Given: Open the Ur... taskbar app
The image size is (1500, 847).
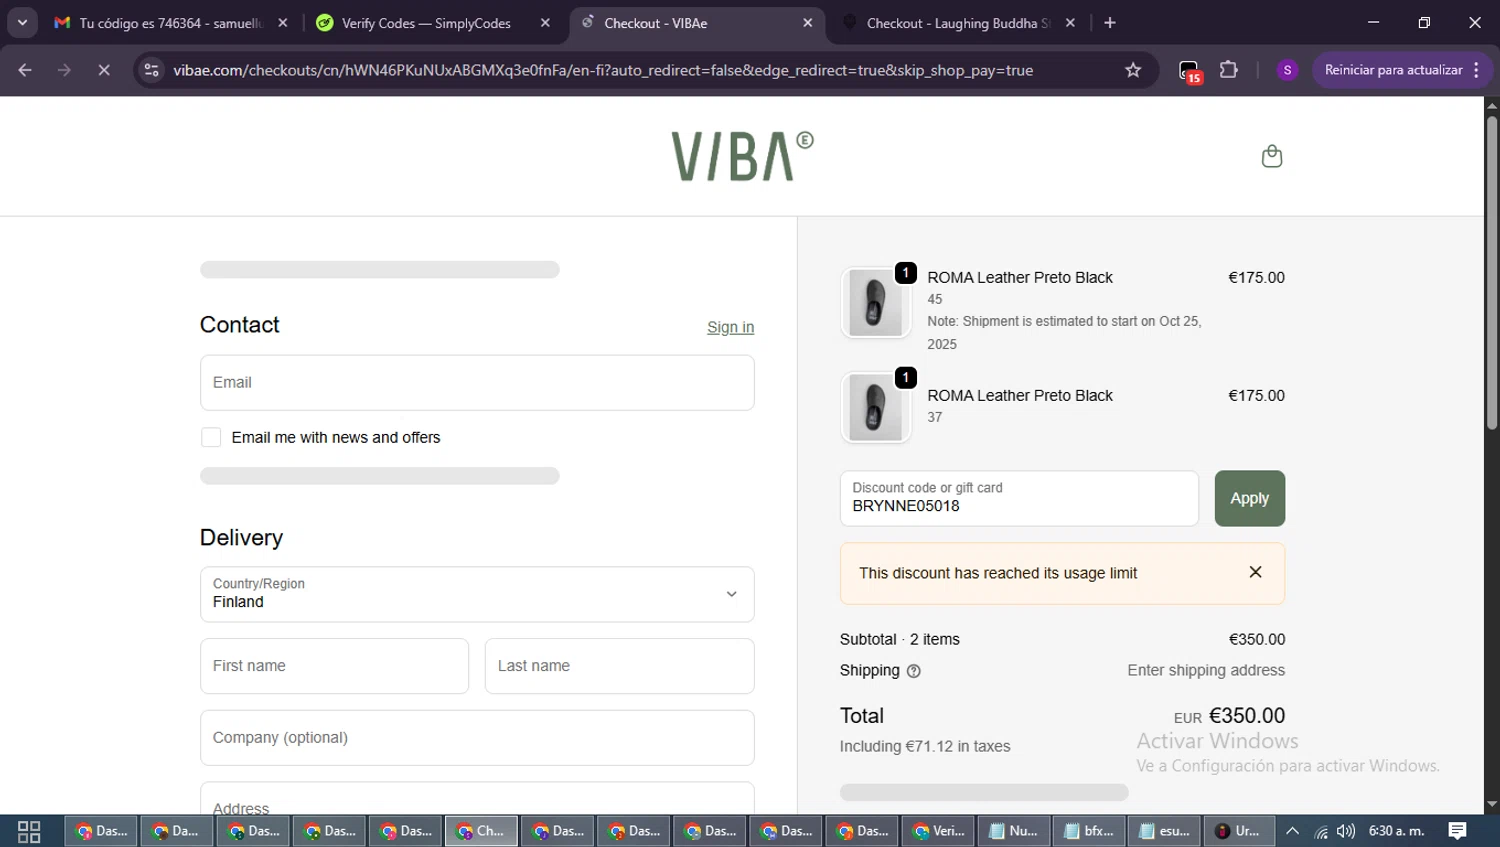Looking at the screenshot, I should 1239,831.
